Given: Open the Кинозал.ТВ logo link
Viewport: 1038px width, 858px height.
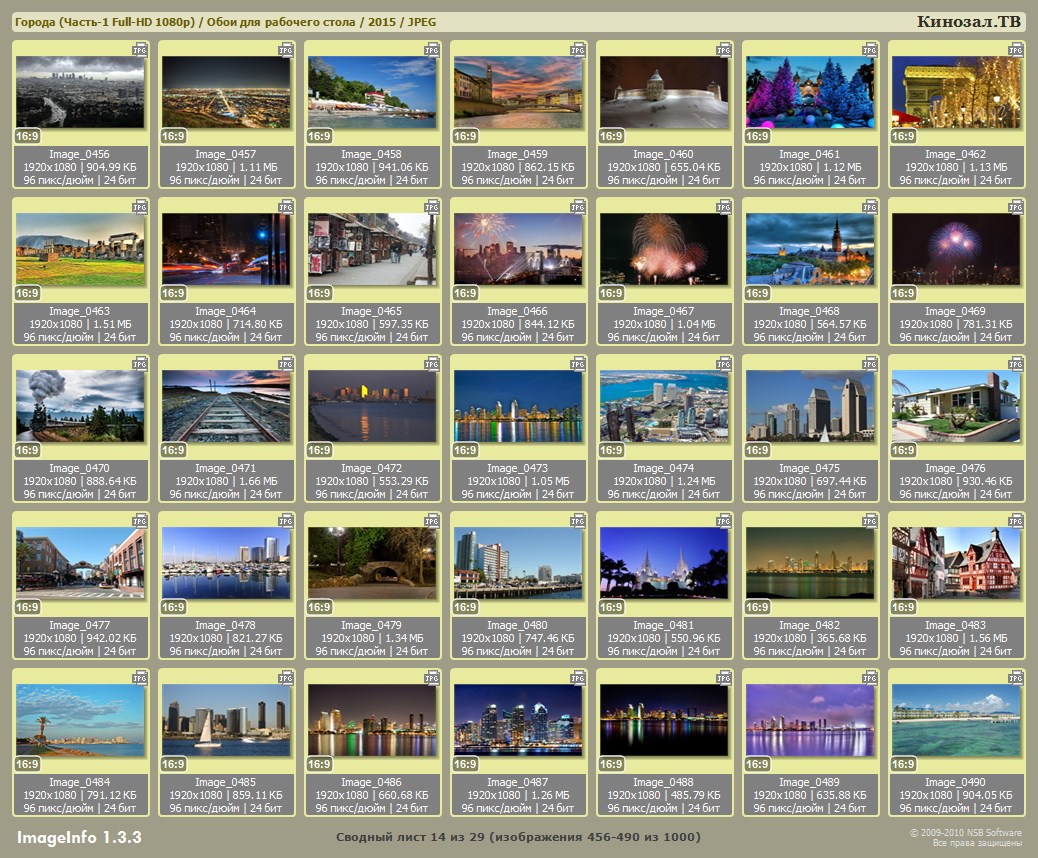Looking at the screenshot, I should coord(968,22).
